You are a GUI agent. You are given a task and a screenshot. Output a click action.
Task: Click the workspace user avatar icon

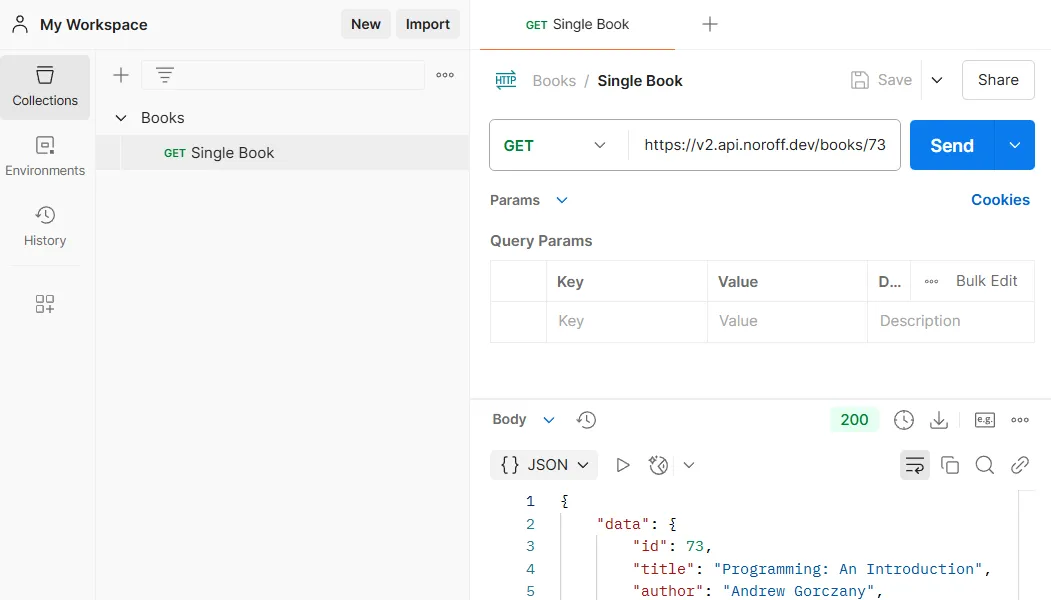coord(20,24)
